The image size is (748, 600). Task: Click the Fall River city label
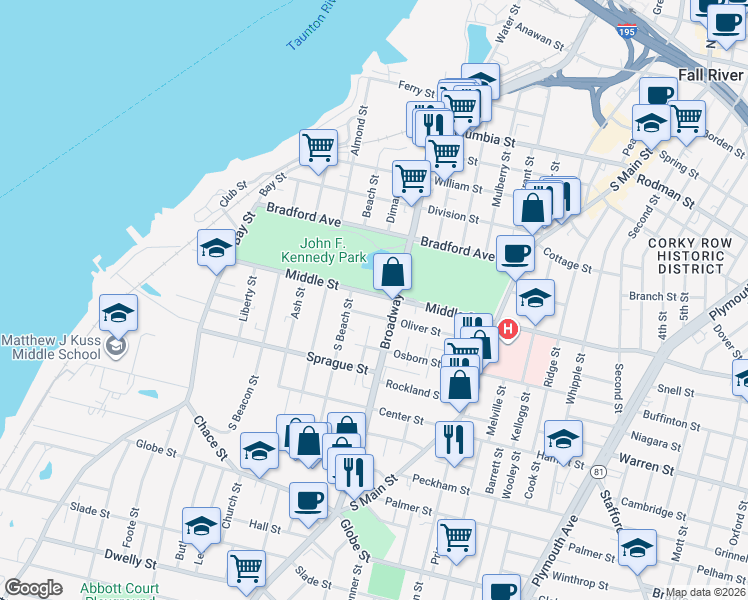[x=711, y=75]
